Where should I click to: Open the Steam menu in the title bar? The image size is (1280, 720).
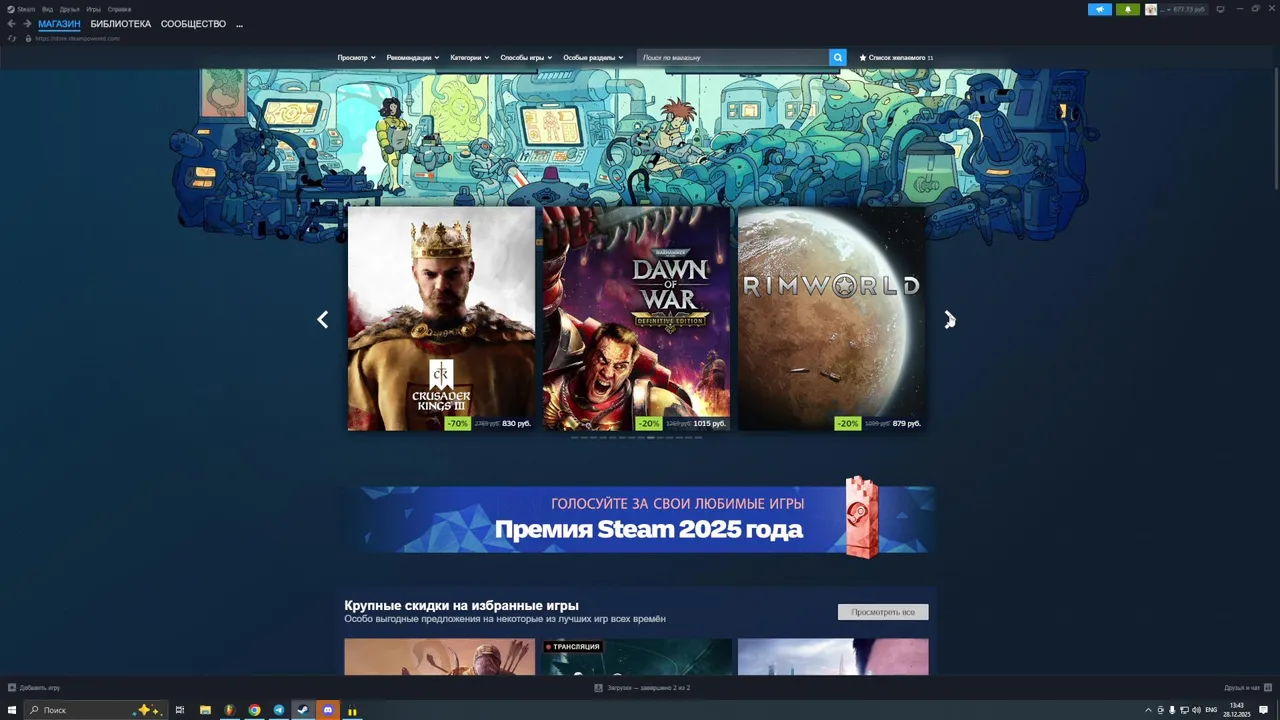coord(21,9)
